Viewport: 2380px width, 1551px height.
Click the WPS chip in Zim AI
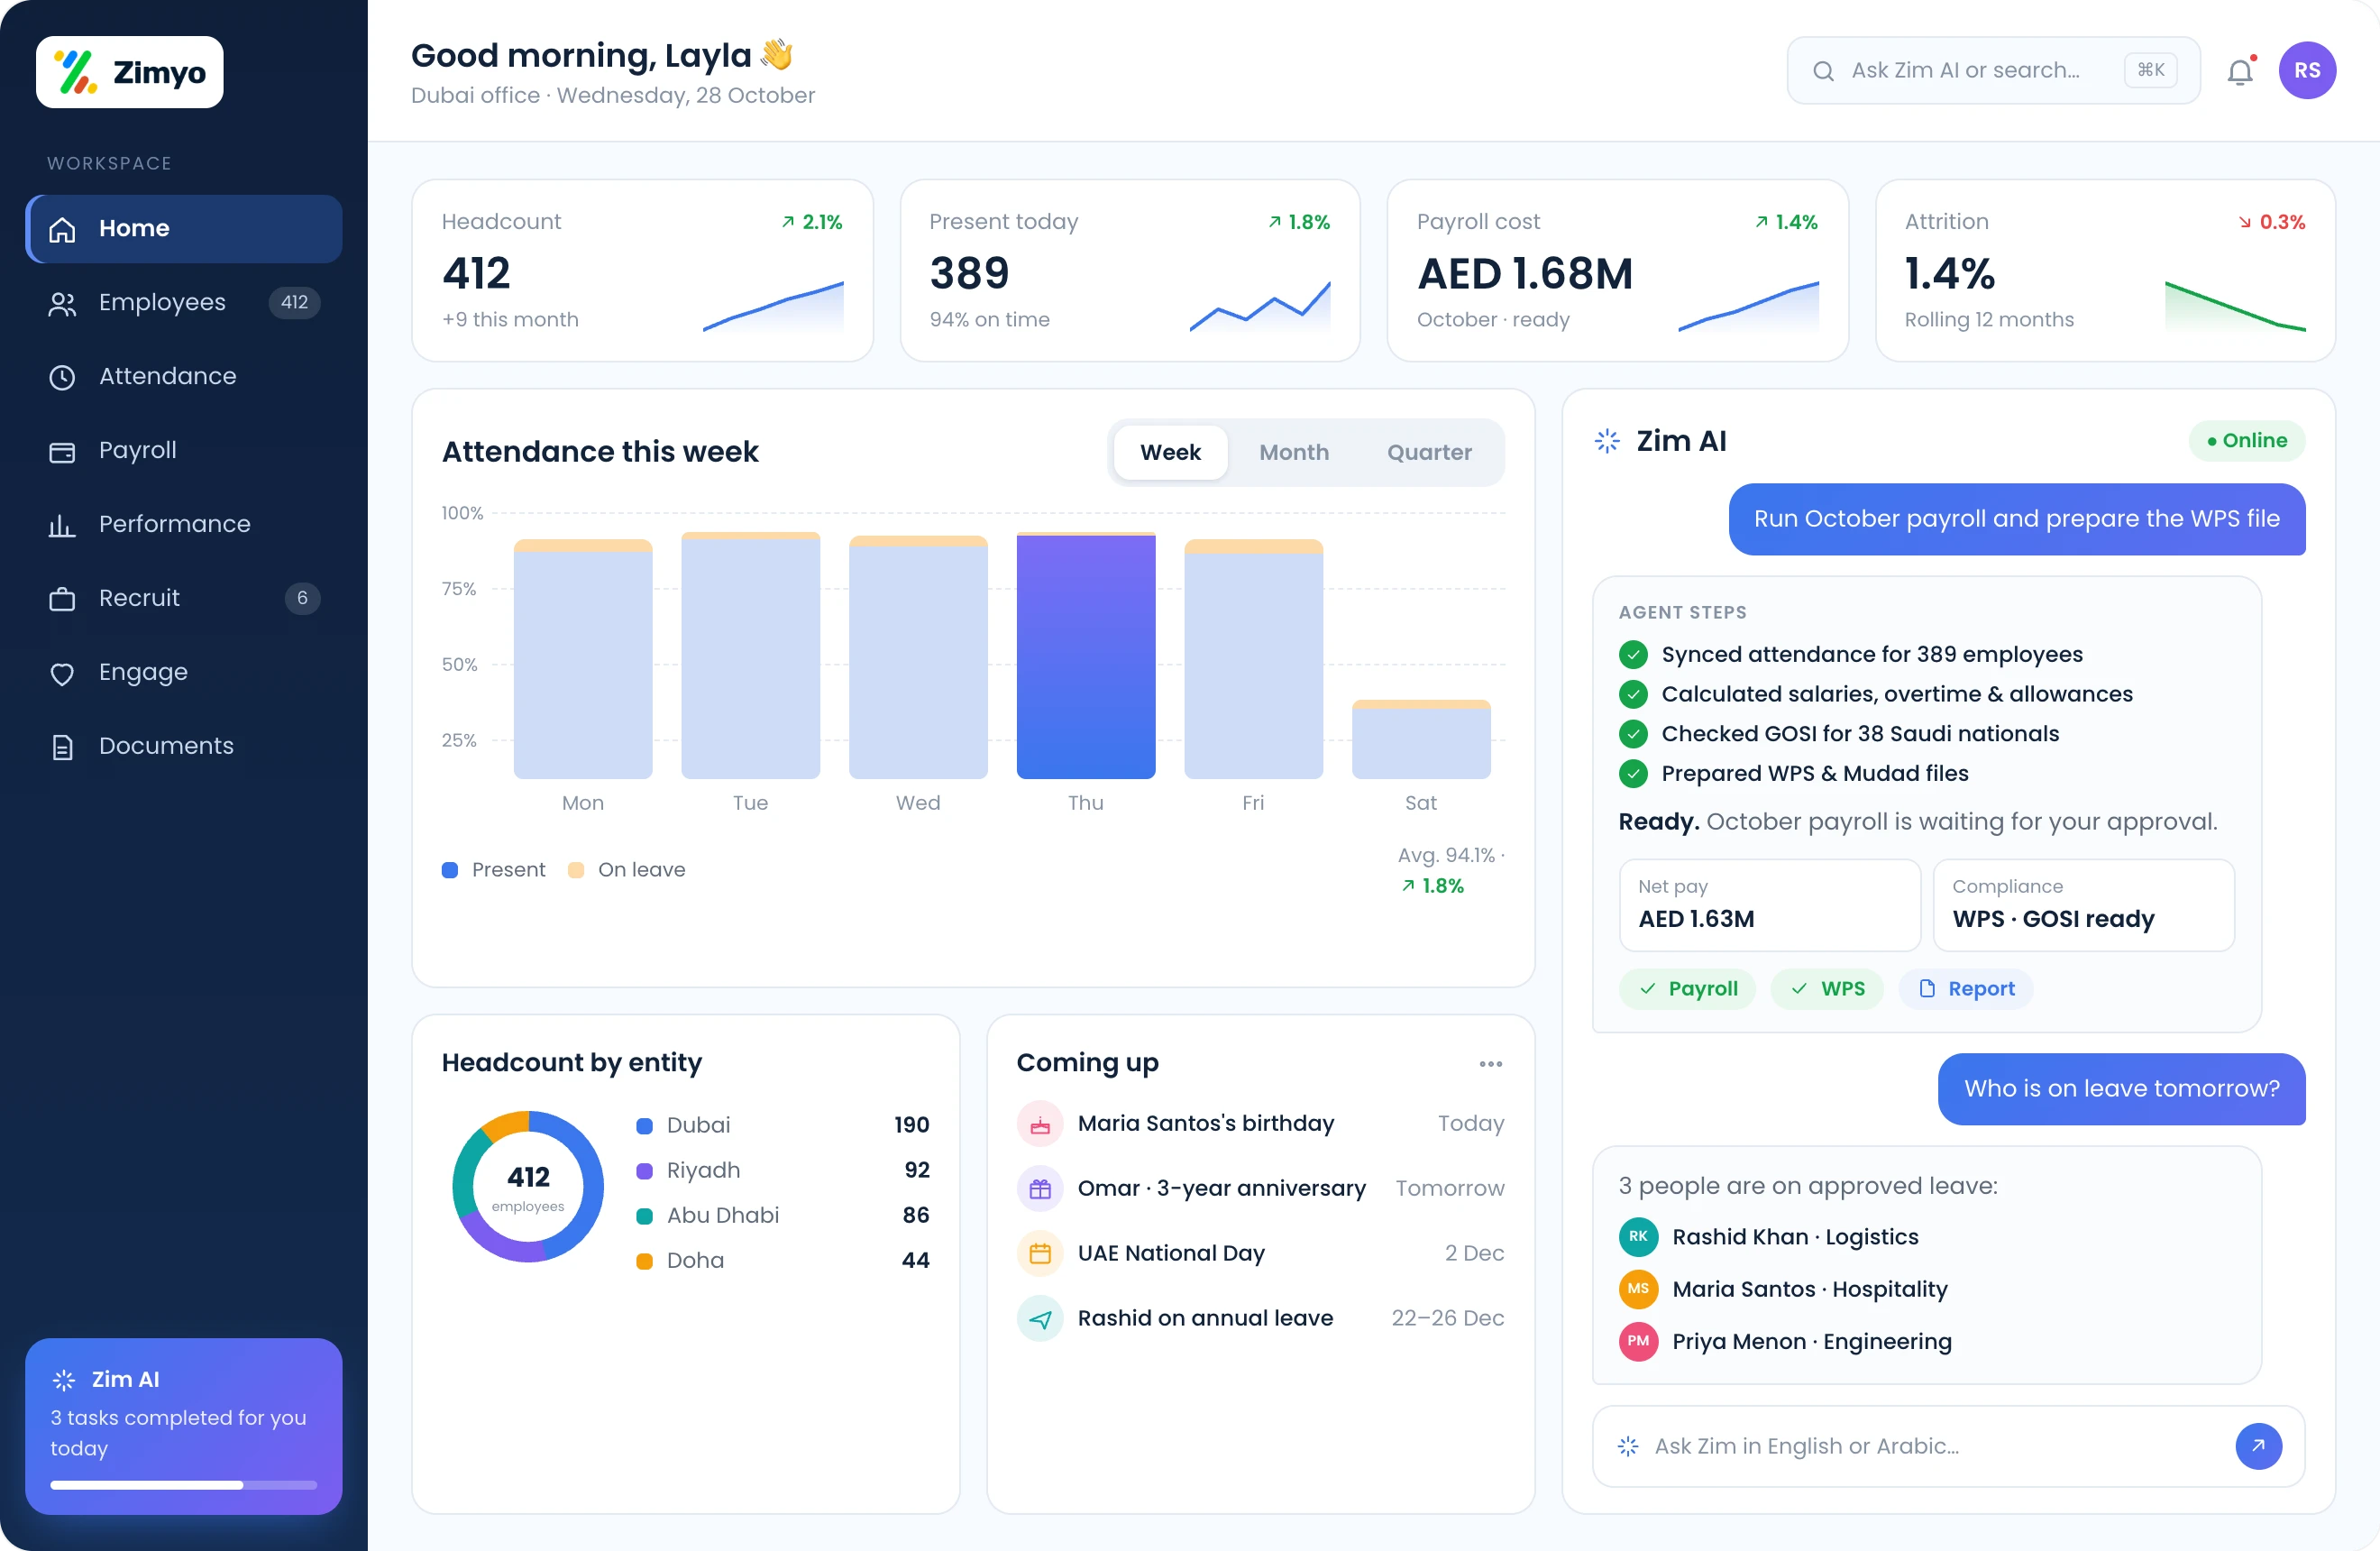[x=1826, y=989]
